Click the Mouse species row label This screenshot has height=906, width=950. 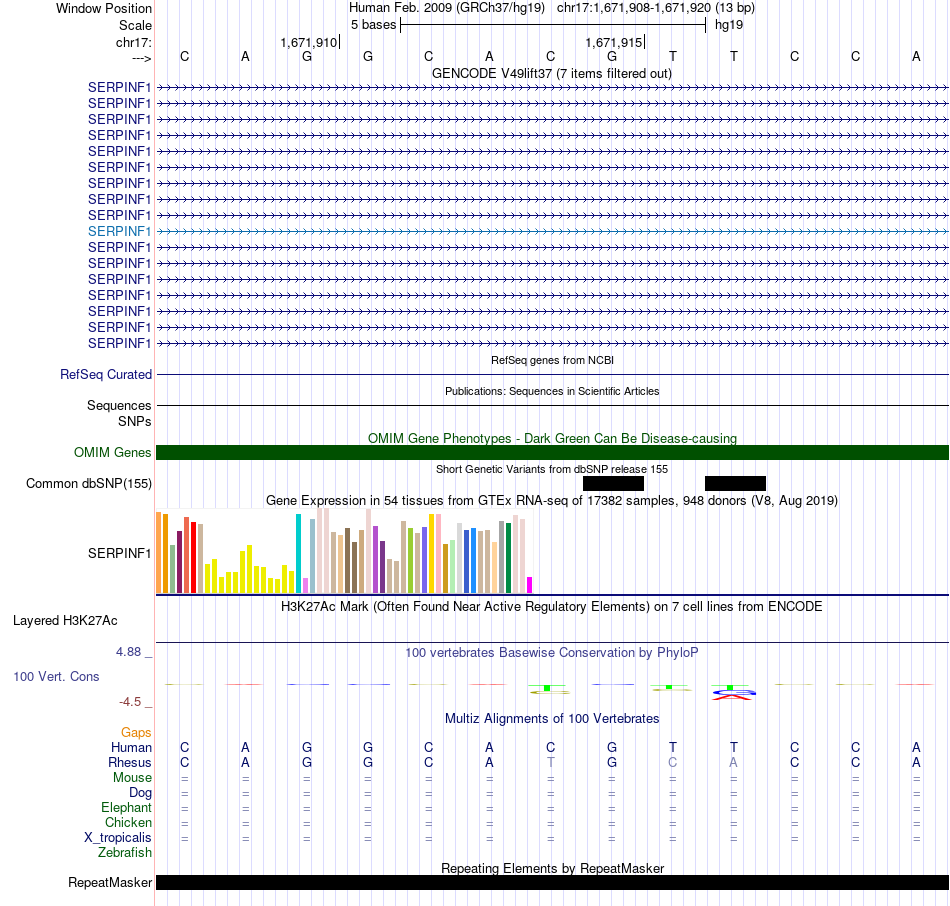133,778
